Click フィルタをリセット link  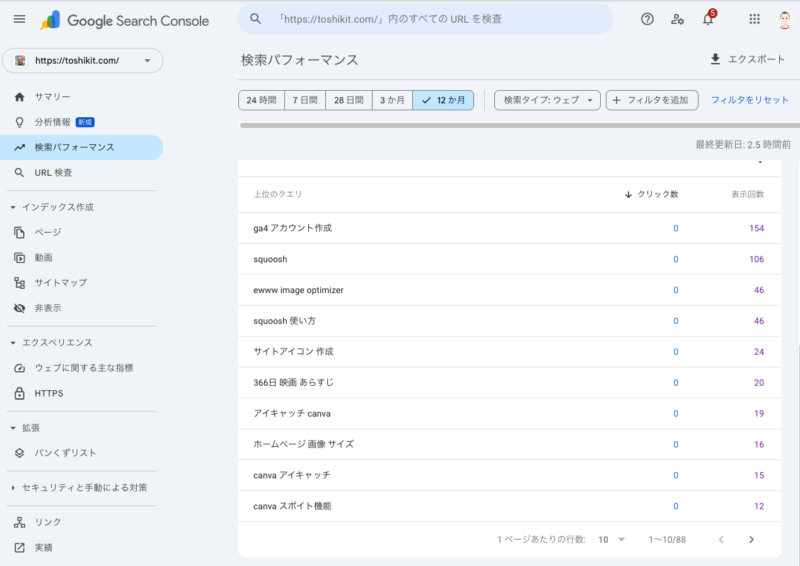750,100
